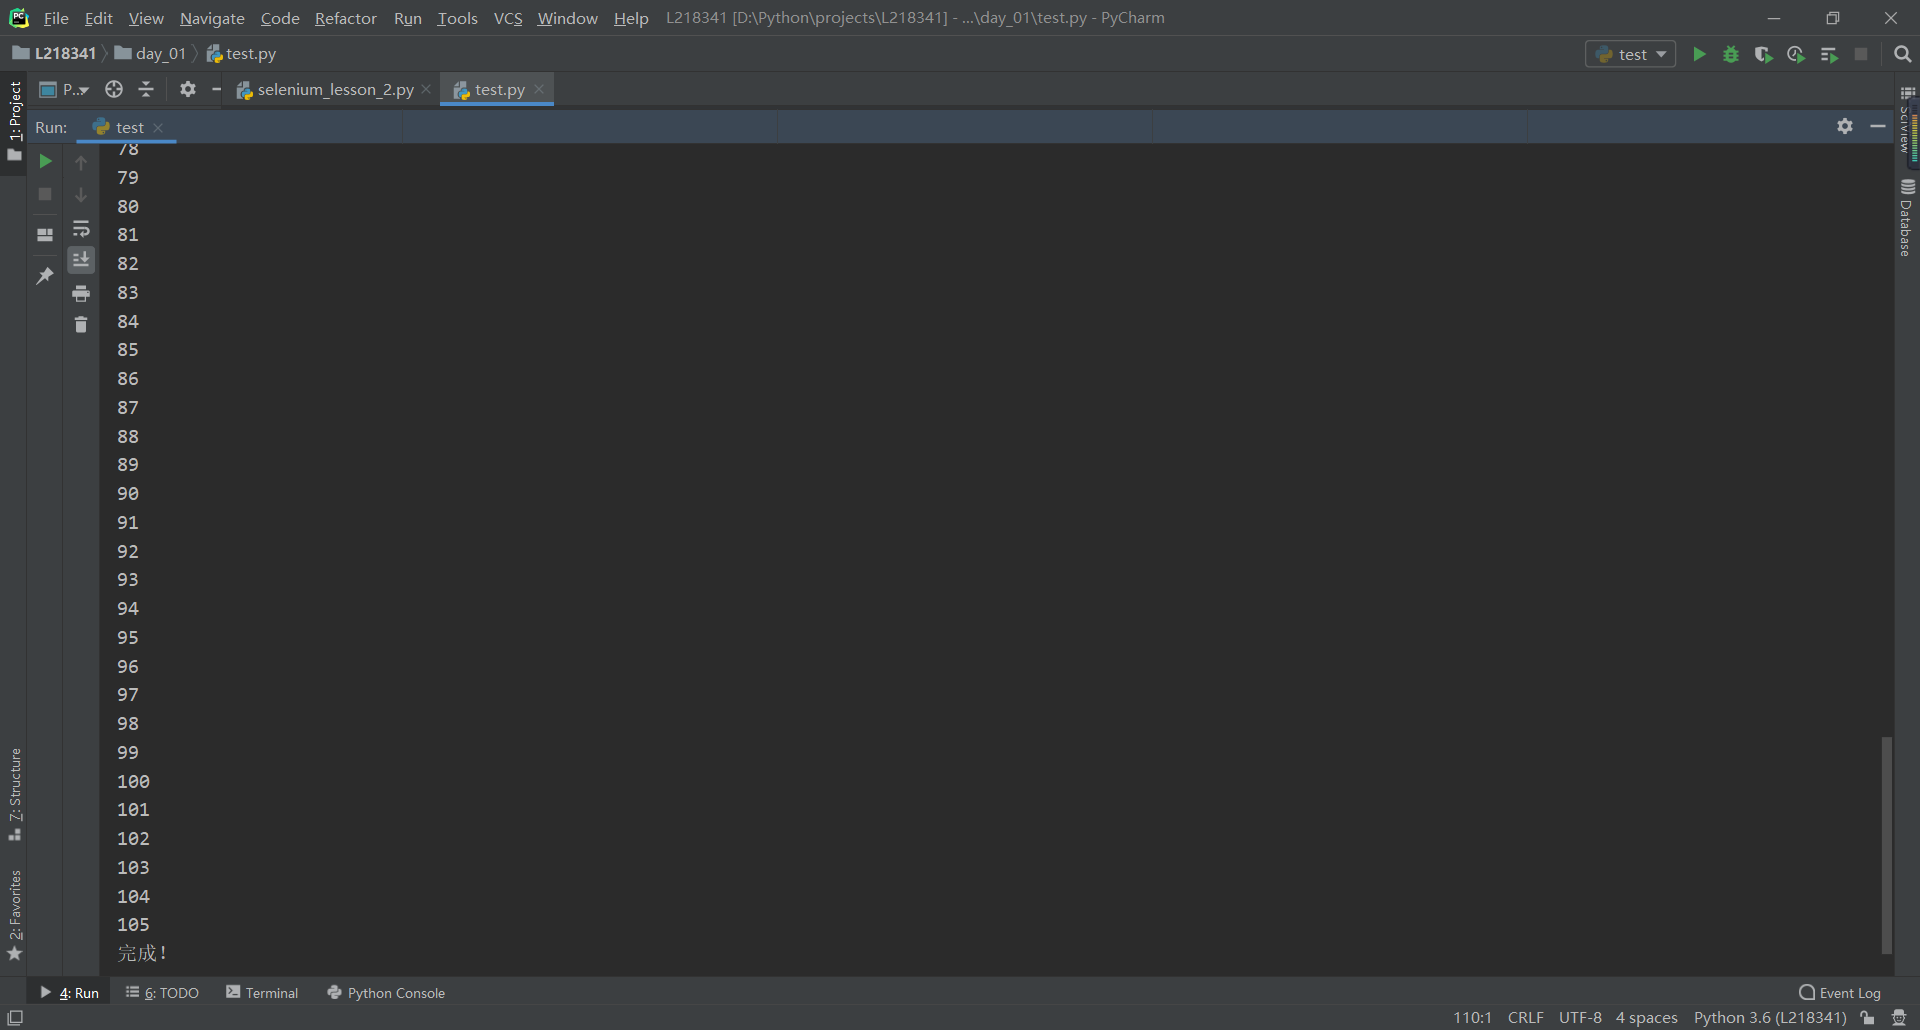
Task: Locate current file with scroll-from-source icon
Action: pos(114,90)
